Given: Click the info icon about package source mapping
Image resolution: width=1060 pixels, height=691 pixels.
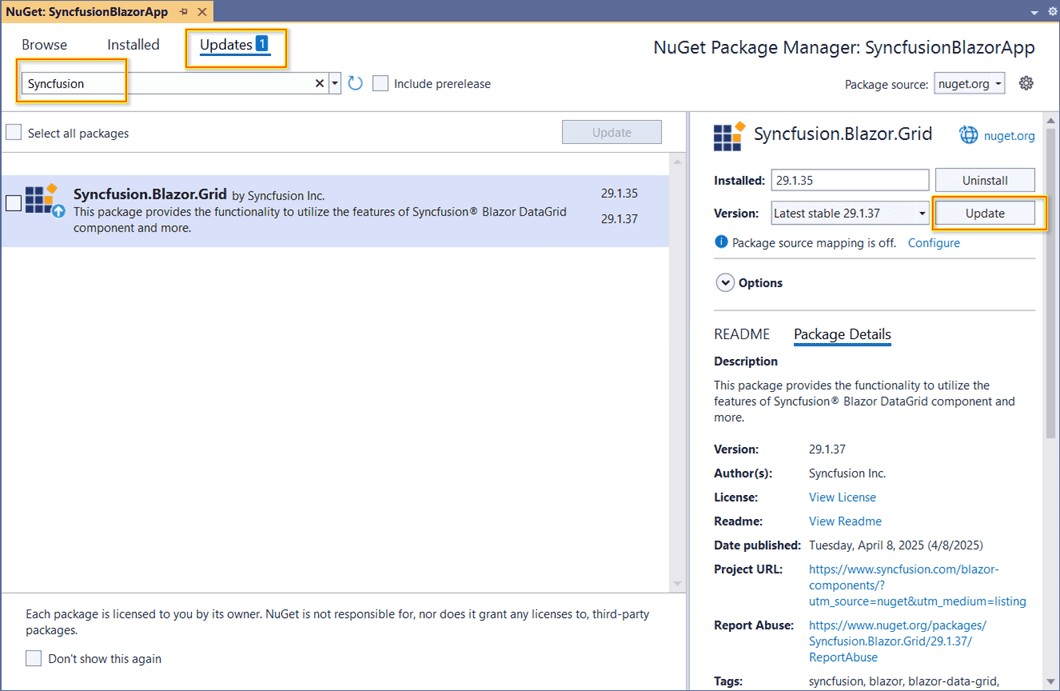Looking at the screenshot, I should (720, 242).
